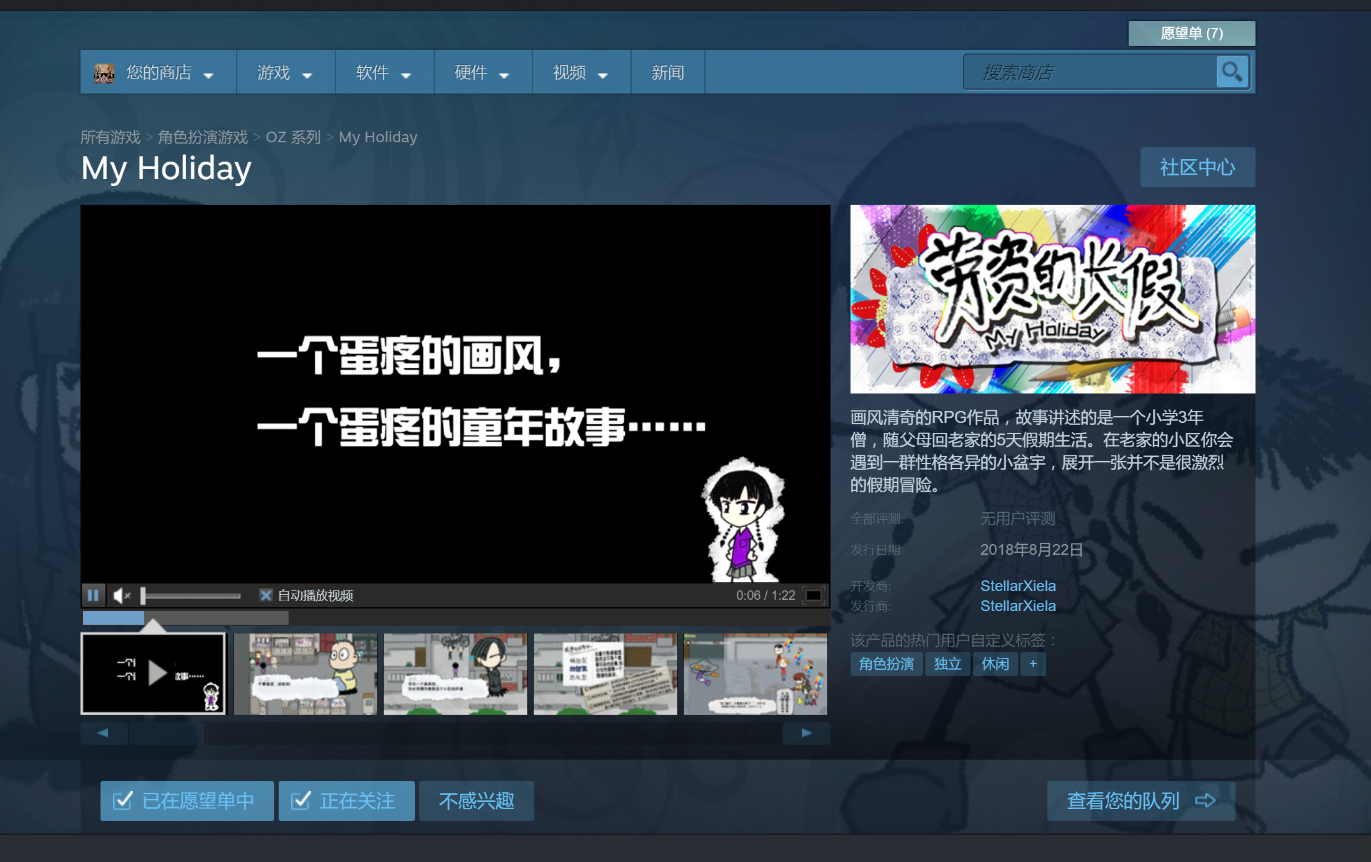Select screenshot thumbnail with newspaper notes

coord(606,674)
